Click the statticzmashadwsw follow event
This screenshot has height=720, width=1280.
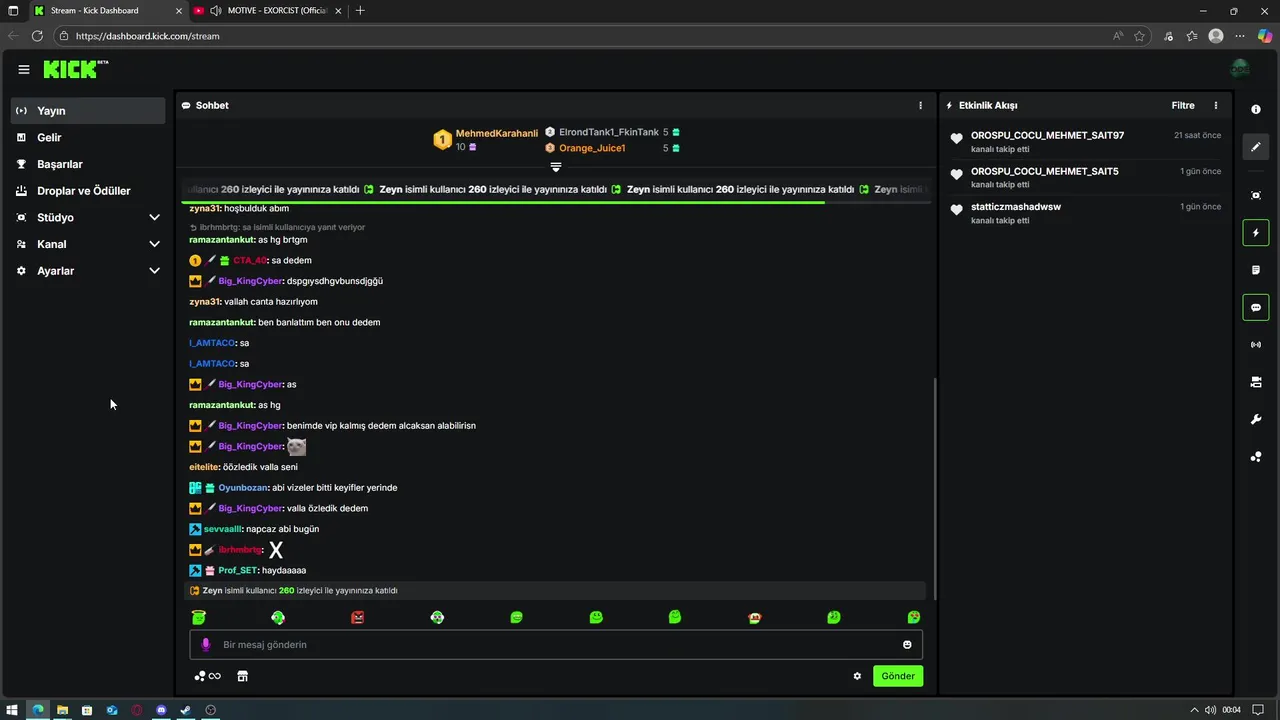pos(1088,213)
